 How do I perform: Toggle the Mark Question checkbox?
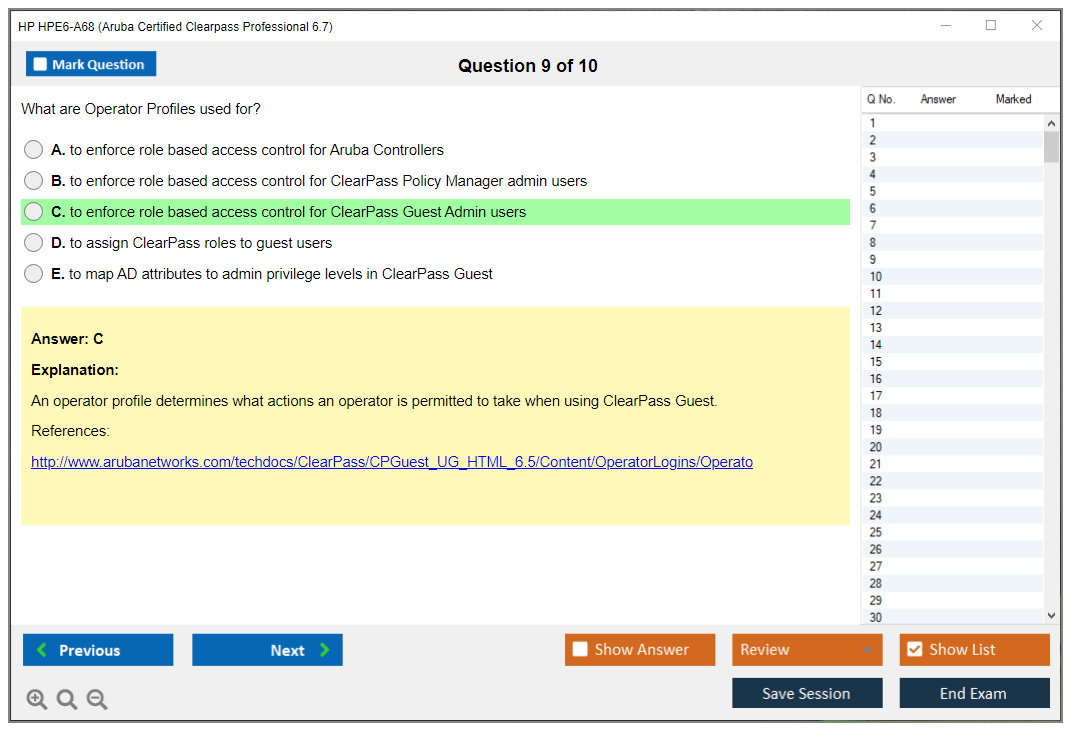[x=41, y=65]
